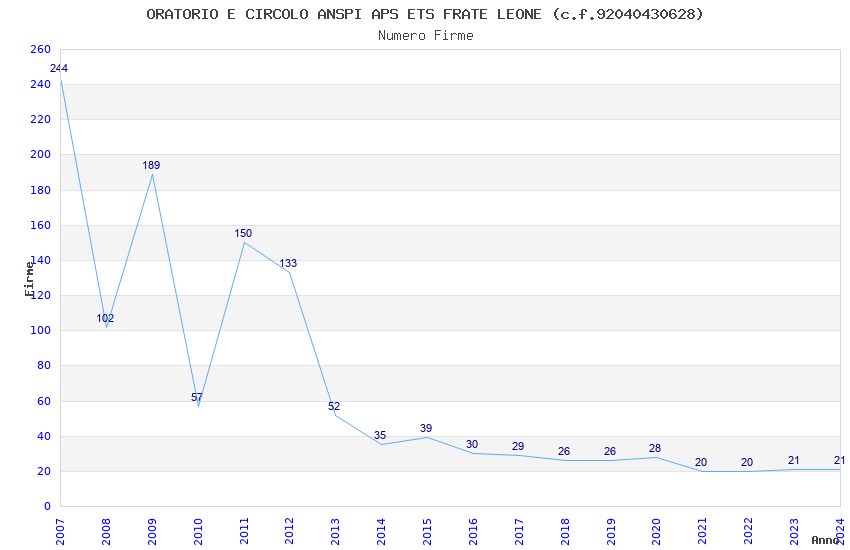Select the subtitle 'Numero Firme'
The image size is (850, 550).
click(426, 36)
